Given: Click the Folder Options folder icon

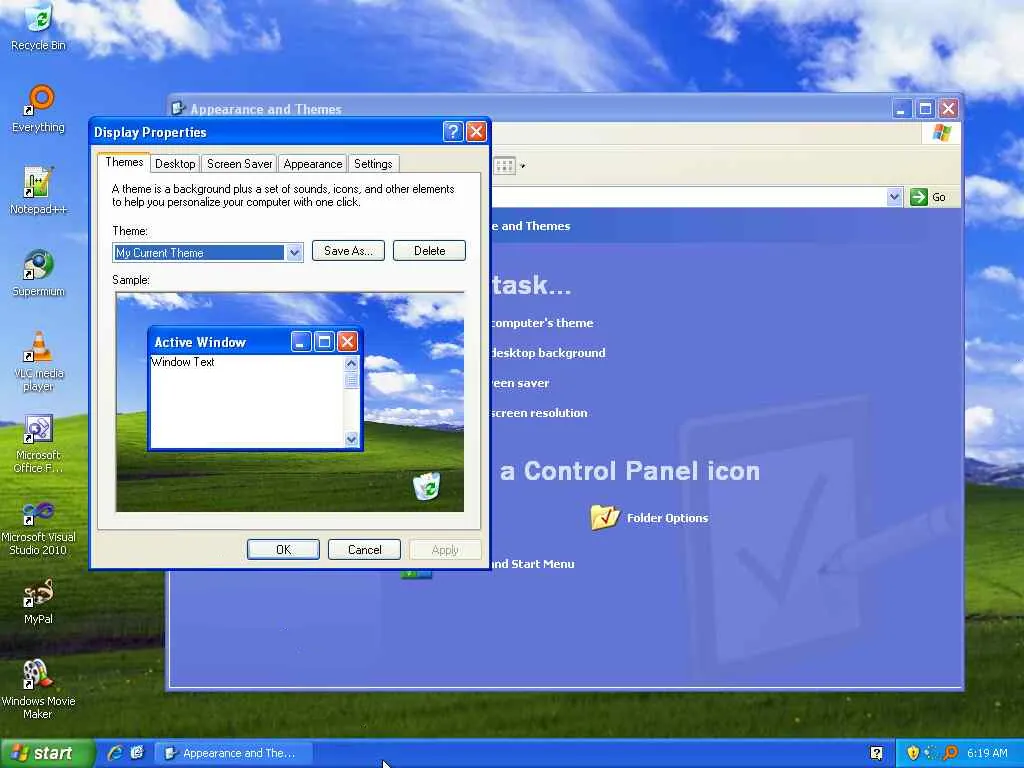Looking at the screenshot, I should pyautogui.click(x=605, y=517).
